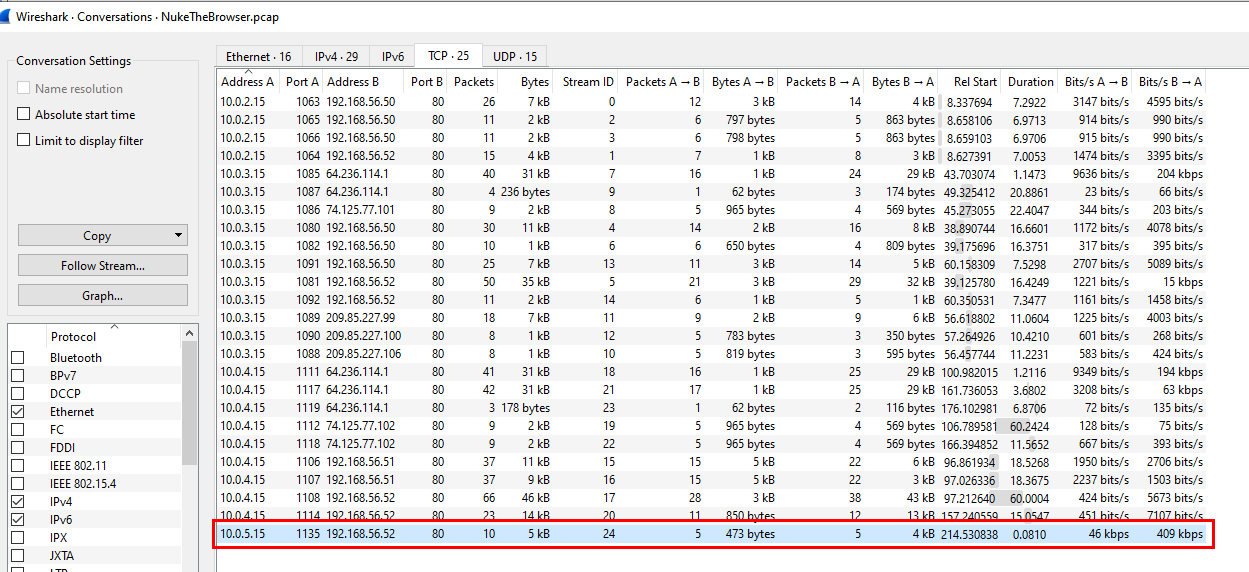Sort table by the Duration column header
1249x572 pixels.
tap(1029, 82)
